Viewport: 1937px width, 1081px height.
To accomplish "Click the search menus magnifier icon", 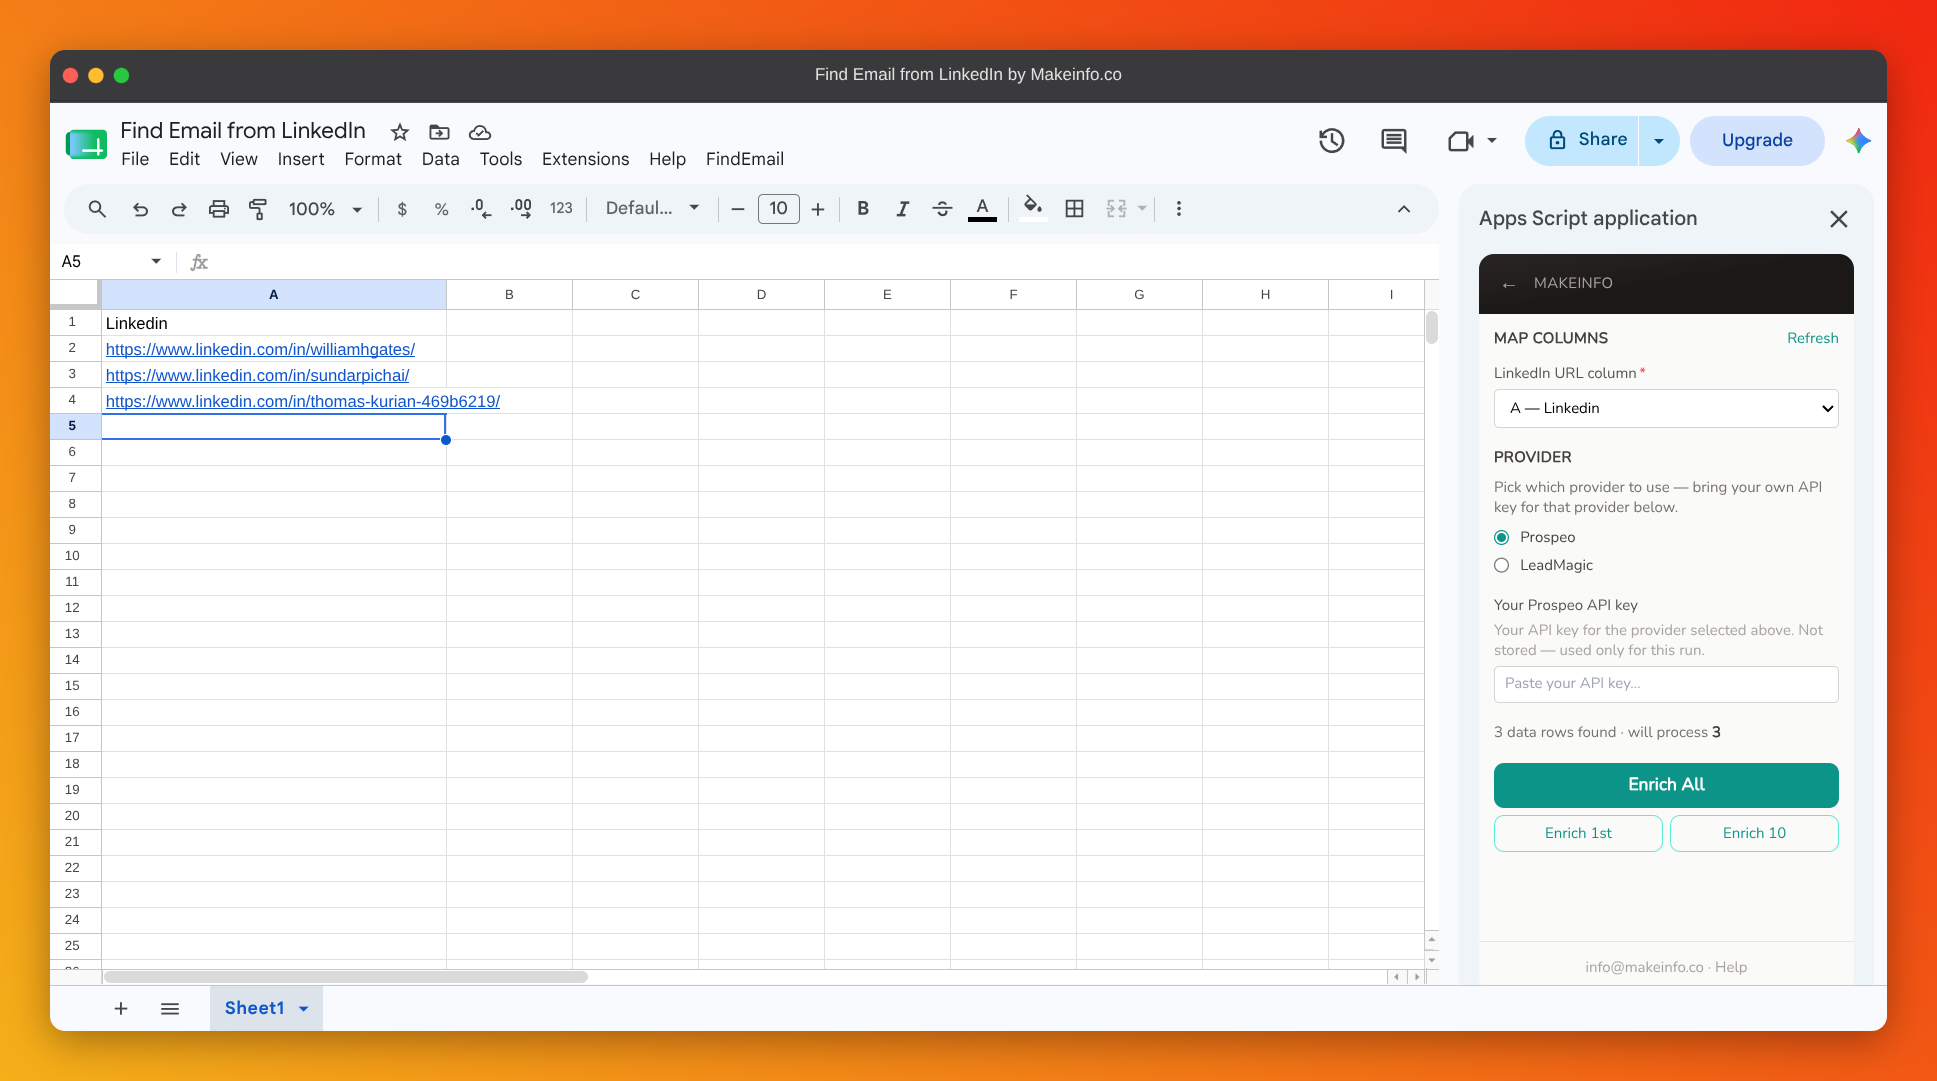I will [x=97, y=209].
